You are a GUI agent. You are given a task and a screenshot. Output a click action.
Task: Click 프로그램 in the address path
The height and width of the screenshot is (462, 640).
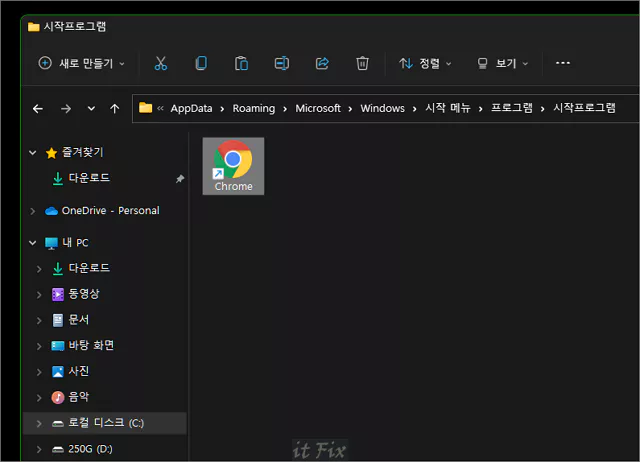(511, 108)
